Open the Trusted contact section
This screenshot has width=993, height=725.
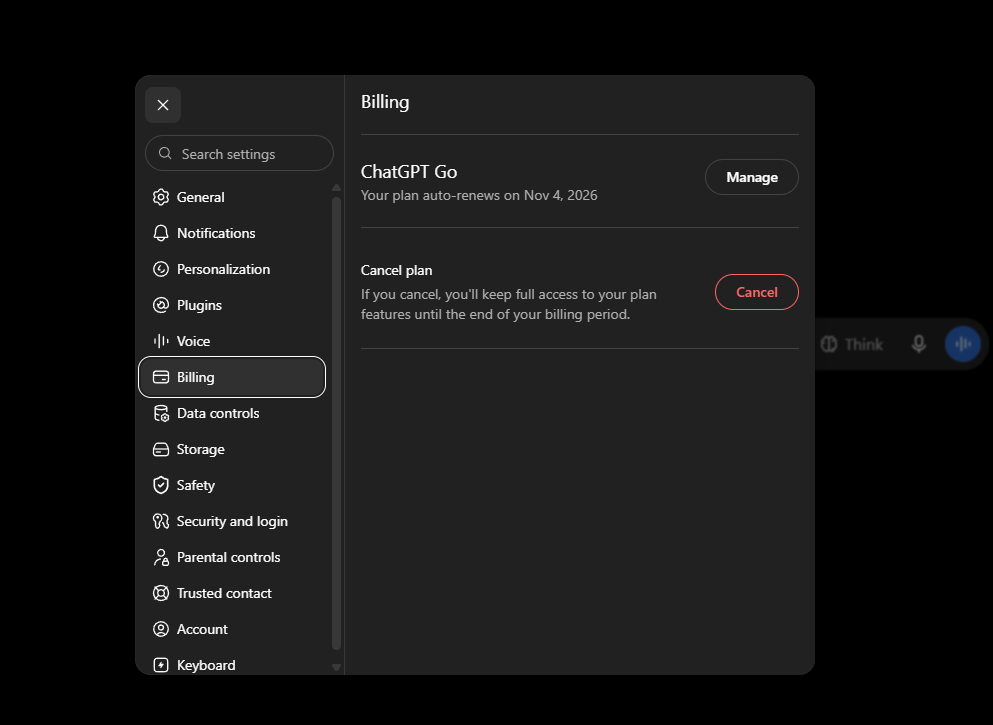tap(232, 593)
